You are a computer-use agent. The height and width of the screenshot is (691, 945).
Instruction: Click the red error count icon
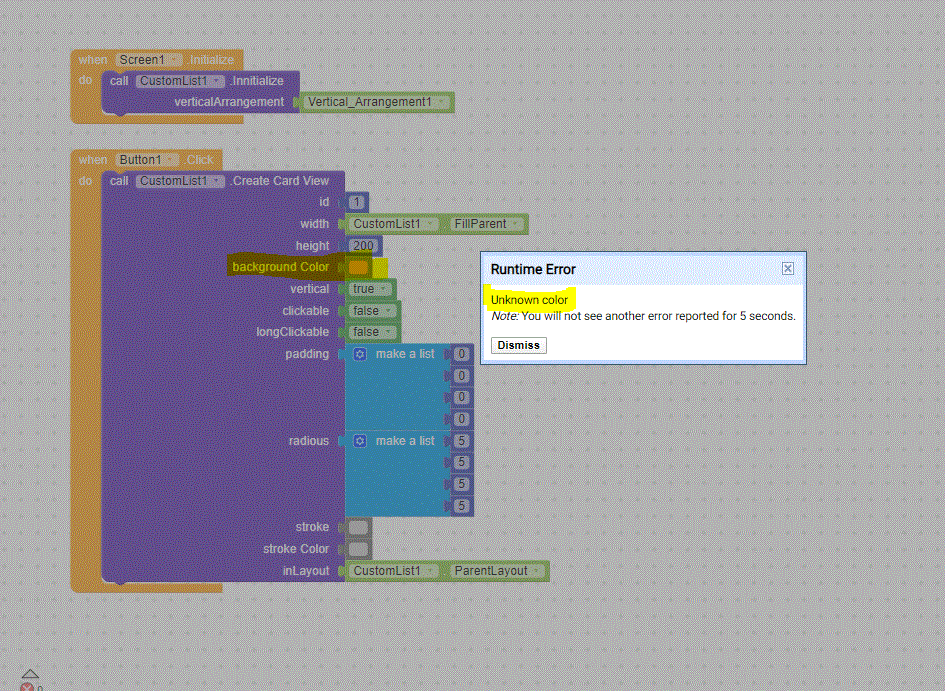27,687
